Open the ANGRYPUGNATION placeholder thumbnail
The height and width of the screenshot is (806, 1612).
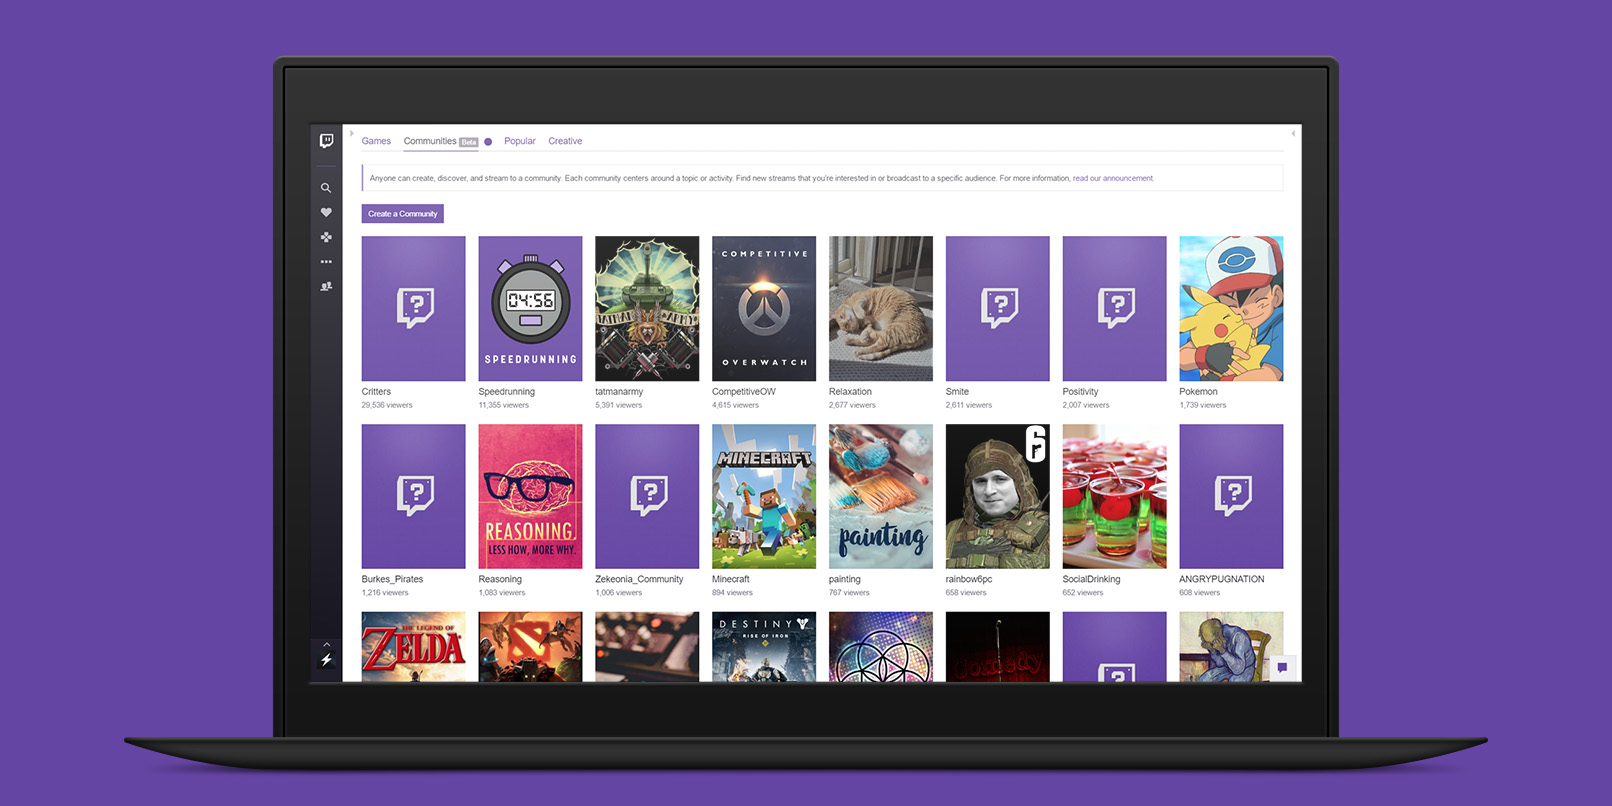tap(1231, 496)
